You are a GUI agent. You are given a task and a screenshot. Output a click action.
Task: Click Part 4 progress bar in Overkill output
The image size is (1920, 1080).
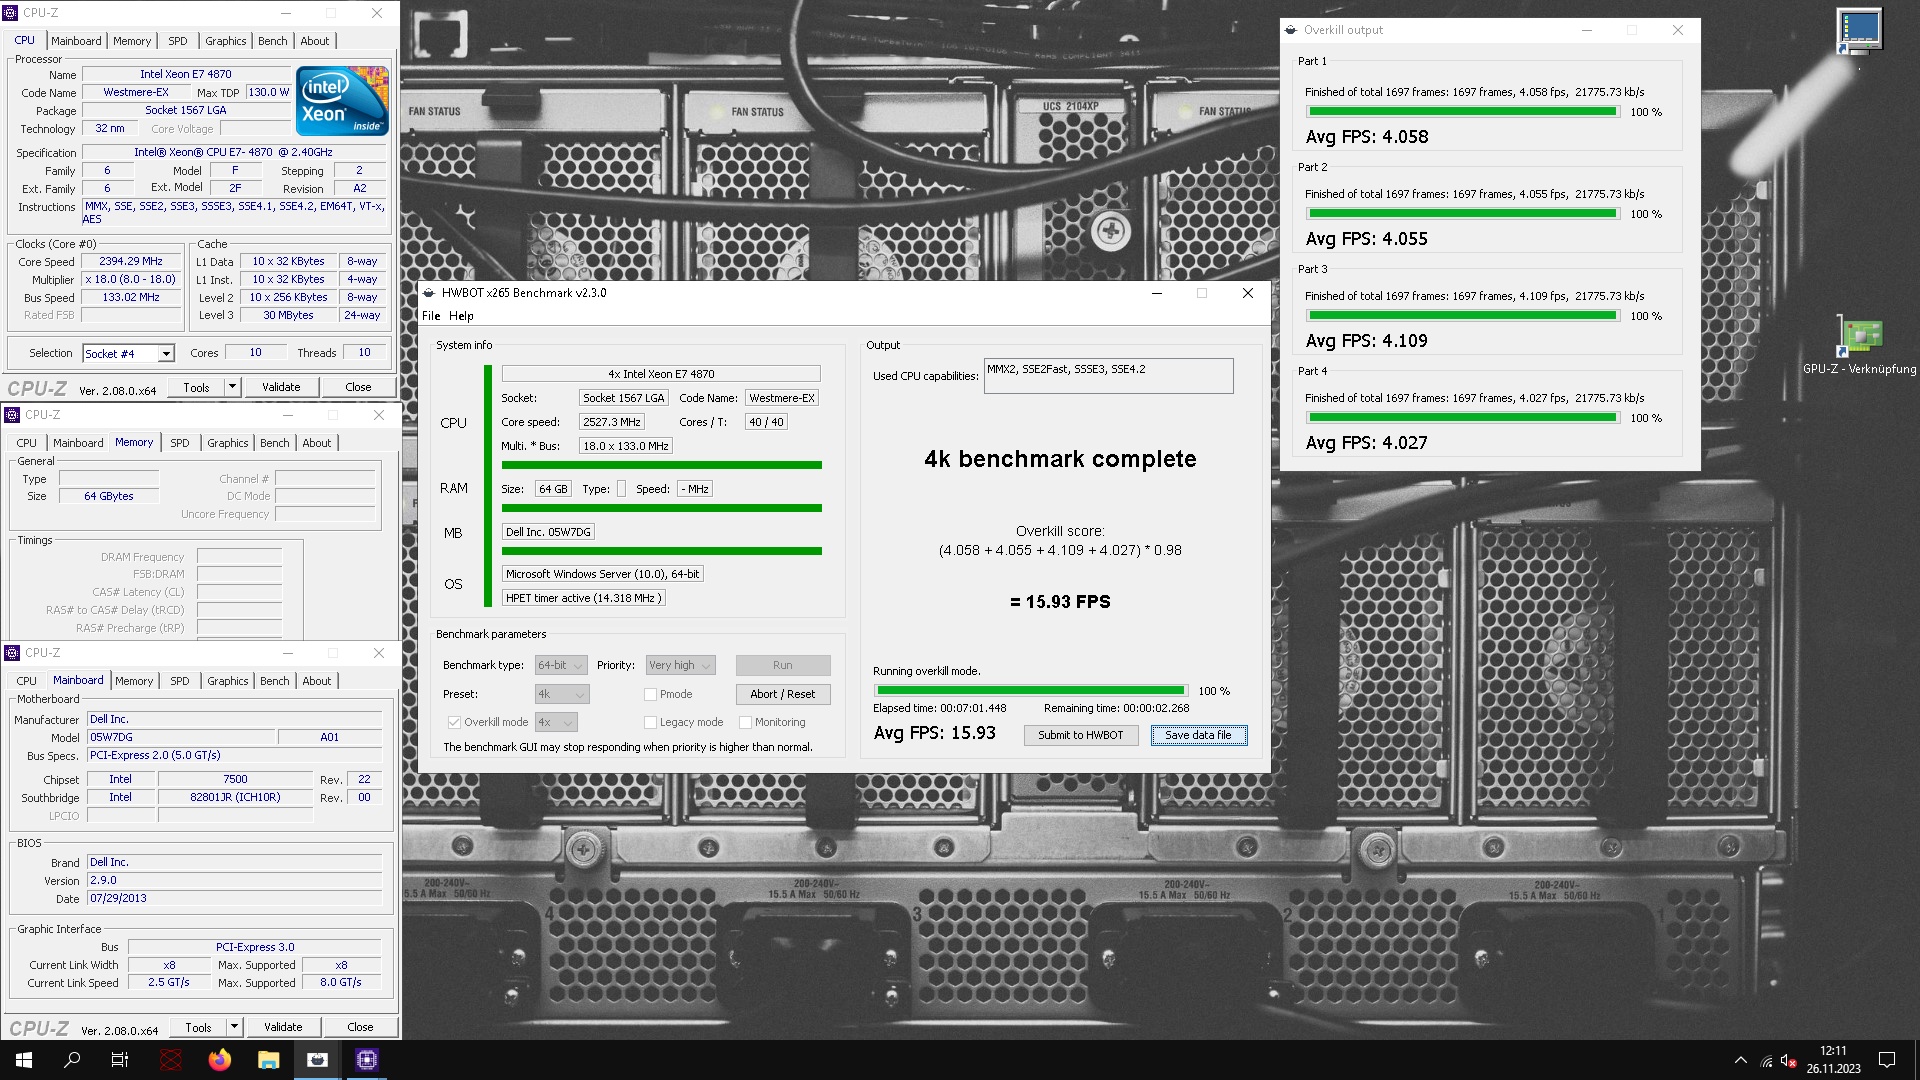(x=1463, y=418)
